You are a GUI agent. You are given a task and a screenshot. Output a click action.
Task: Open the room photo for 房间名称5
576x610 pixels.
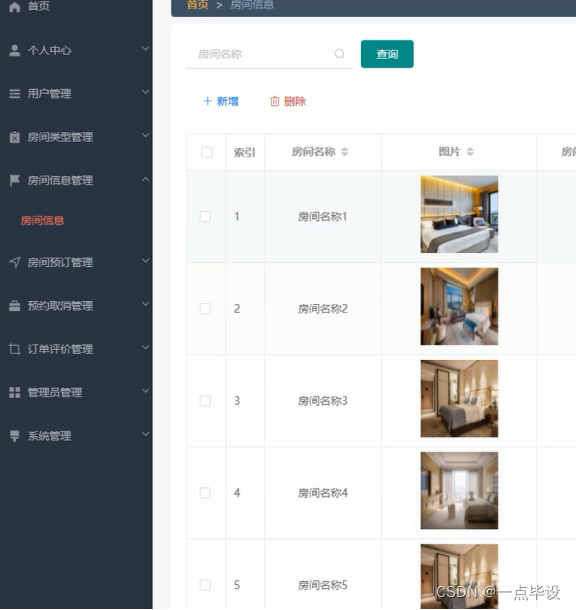(459, 577)
